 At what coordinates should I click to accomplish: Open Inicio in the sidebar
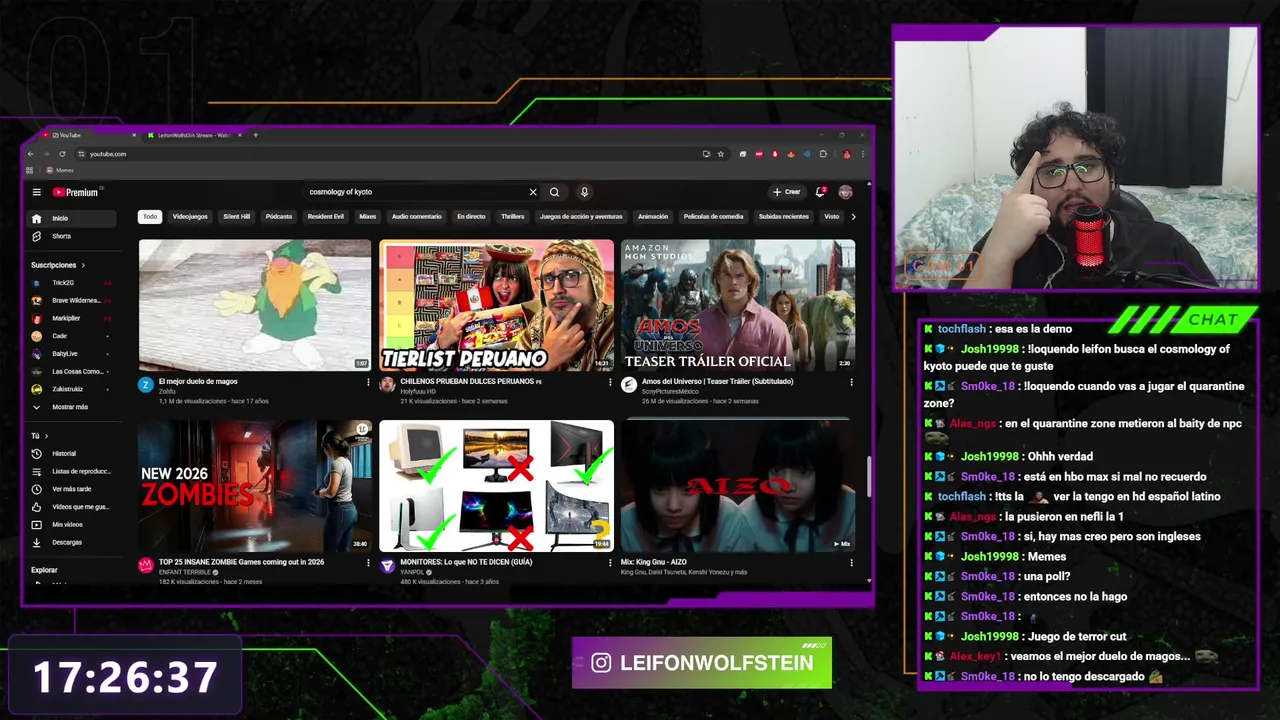73,218
